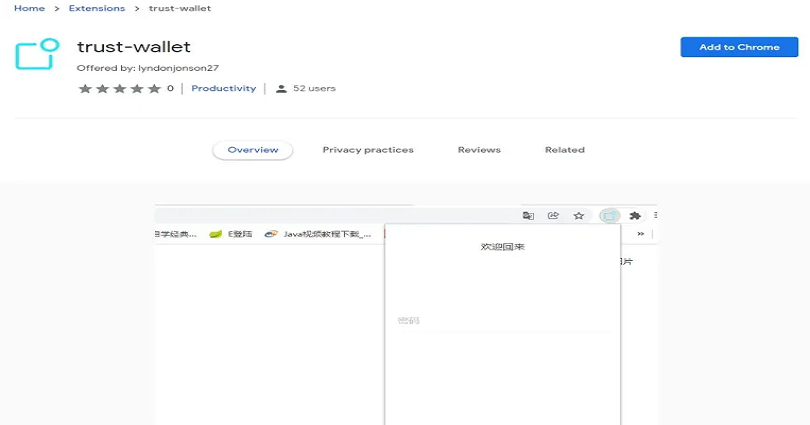Click 'Offered by: lyndonjonson27' text

point(148,68)
